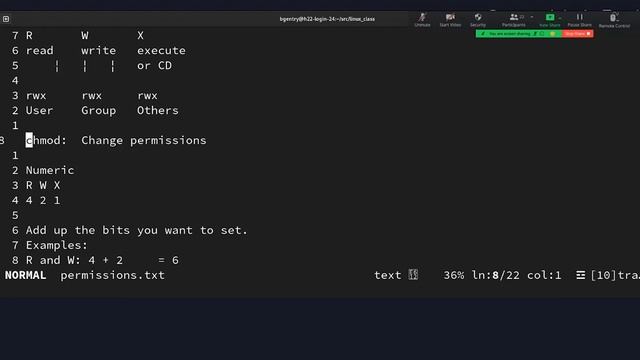Viewport: 640px width, 360px height.
Task: Click the 'text' filetype in status line
Action: pos(388,275)
